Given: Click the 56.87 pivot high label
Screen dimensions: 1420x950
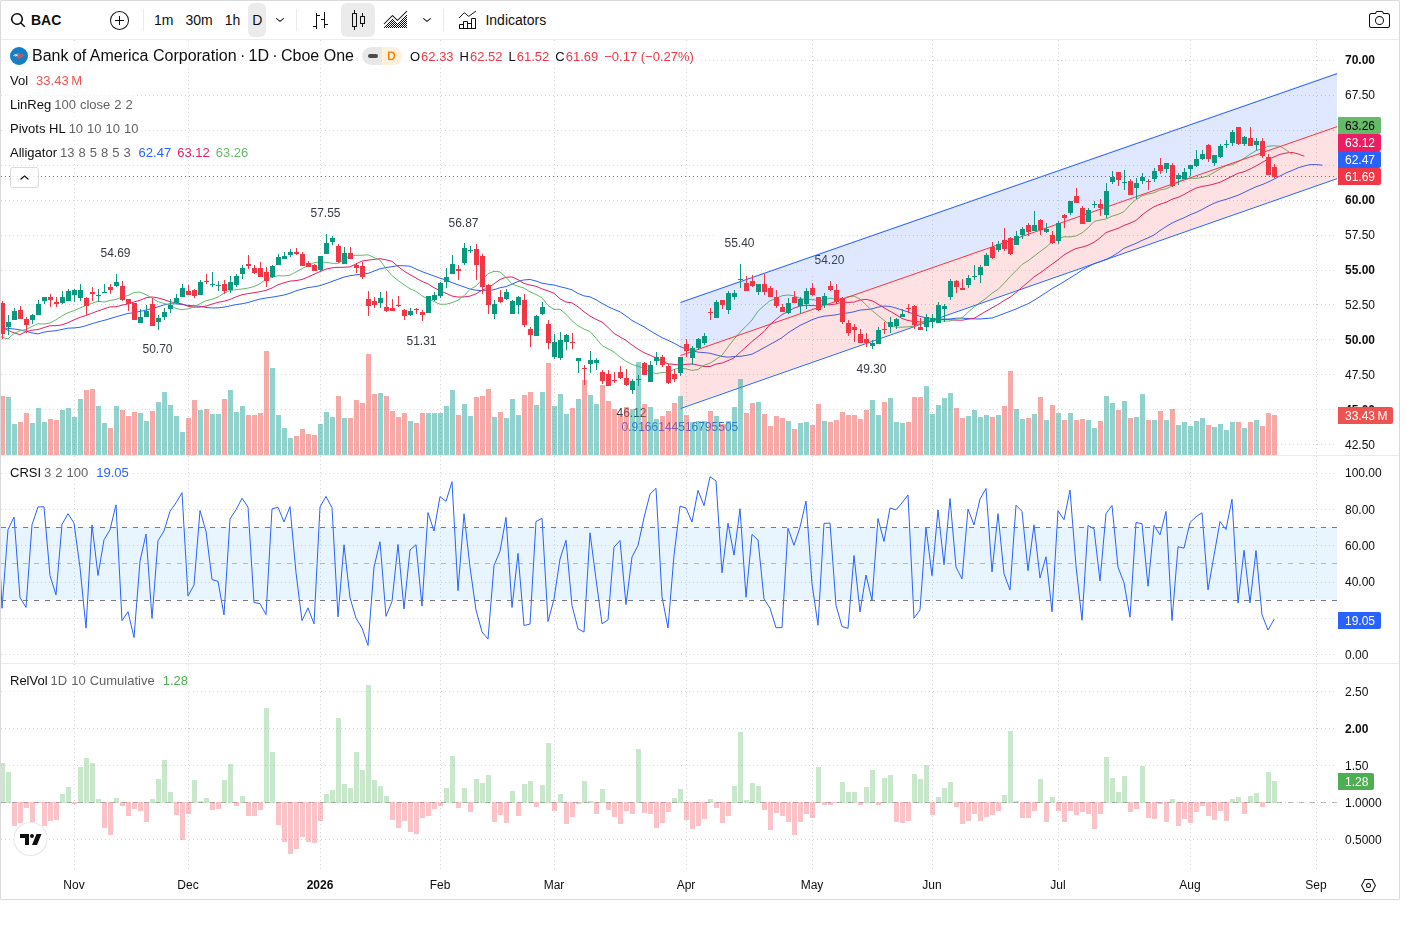Looking at the screenshot, I should click(x=463, y=223).
